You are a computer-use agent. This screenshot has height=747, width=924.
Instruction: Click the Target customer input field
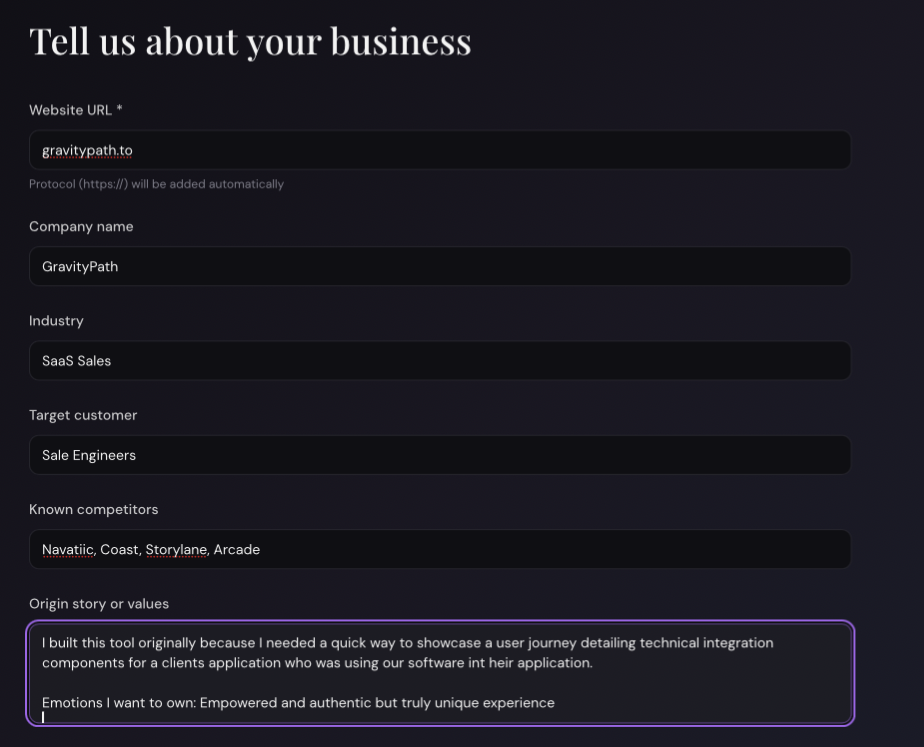[440, 455]
